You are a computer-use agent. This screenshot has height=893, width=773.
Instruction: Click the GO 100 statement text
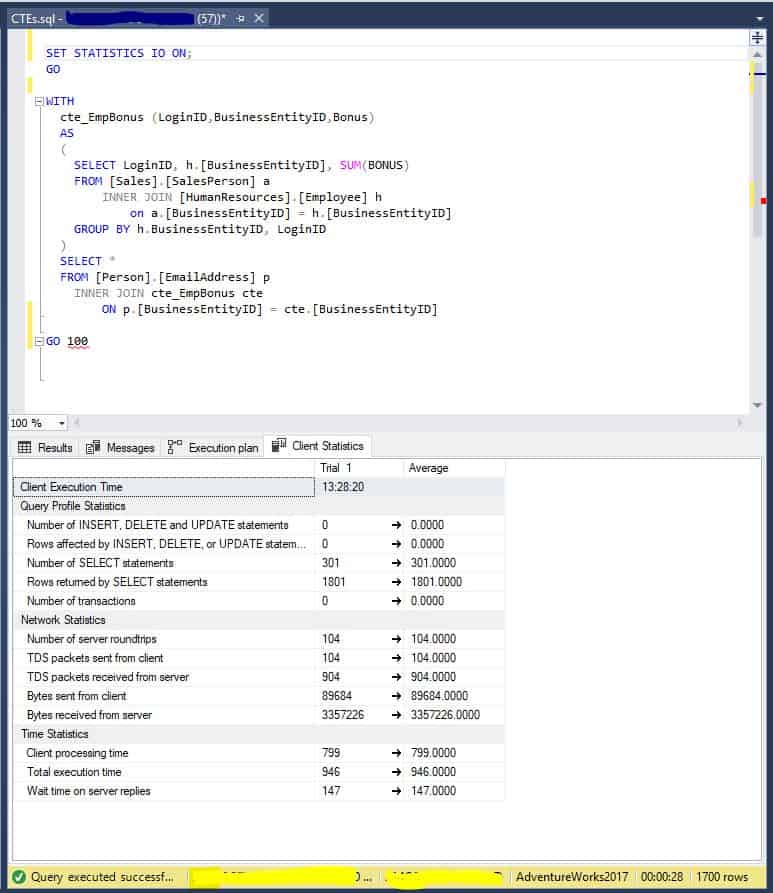coord(67,341)
